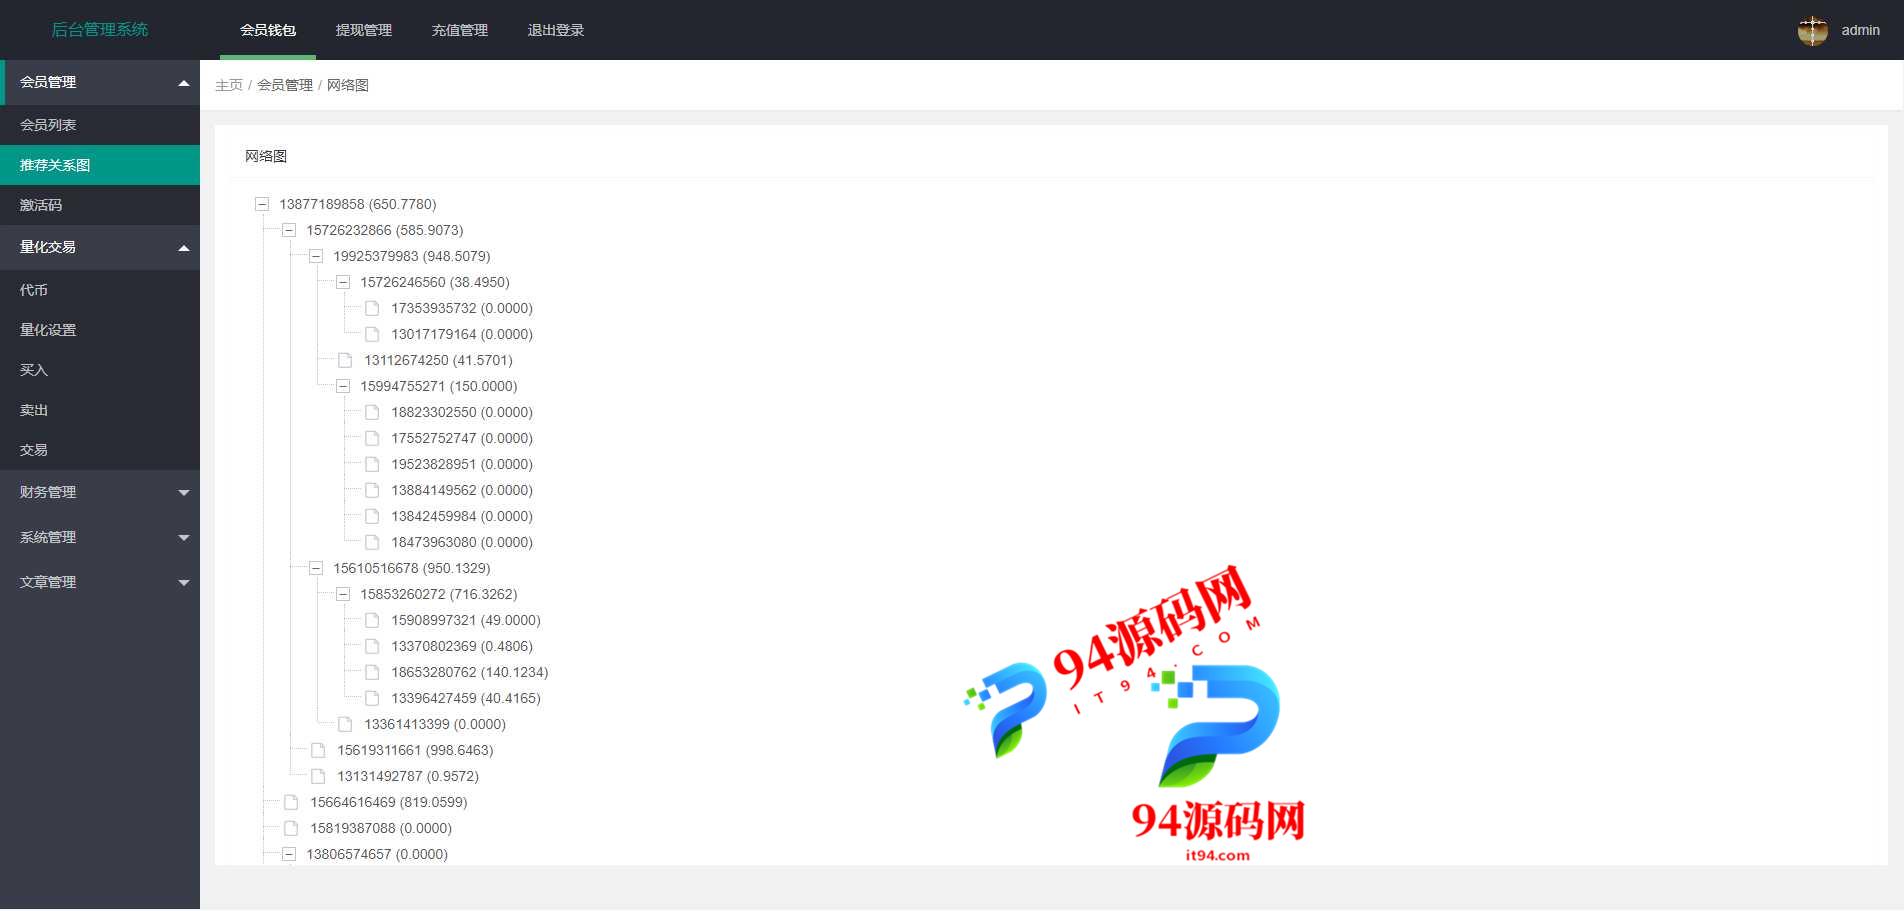
Task: Click file icon beside 13842459984
Action: point(372,516)
